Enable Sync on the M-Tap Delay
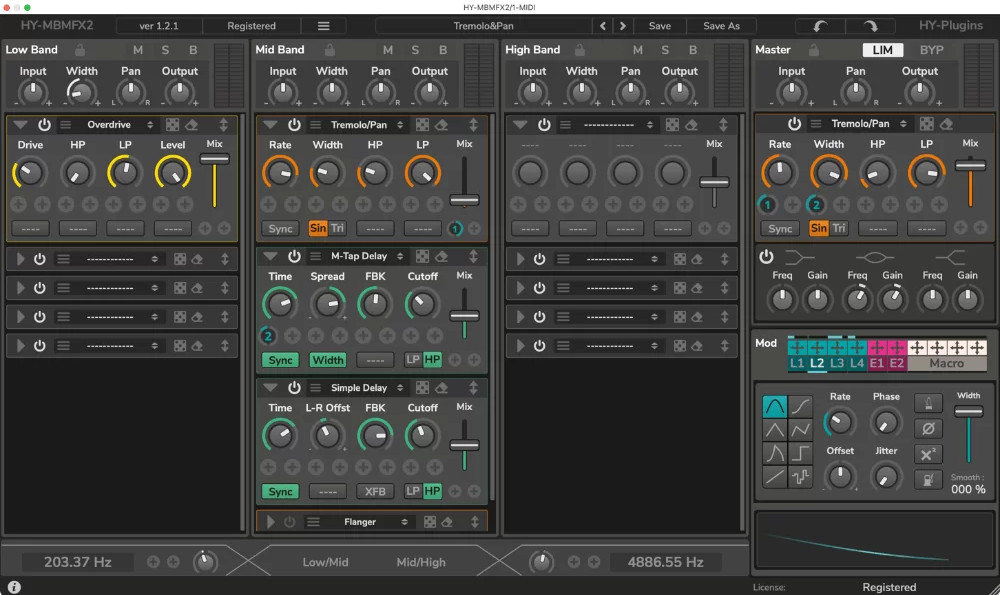 (x=280, y=360)
